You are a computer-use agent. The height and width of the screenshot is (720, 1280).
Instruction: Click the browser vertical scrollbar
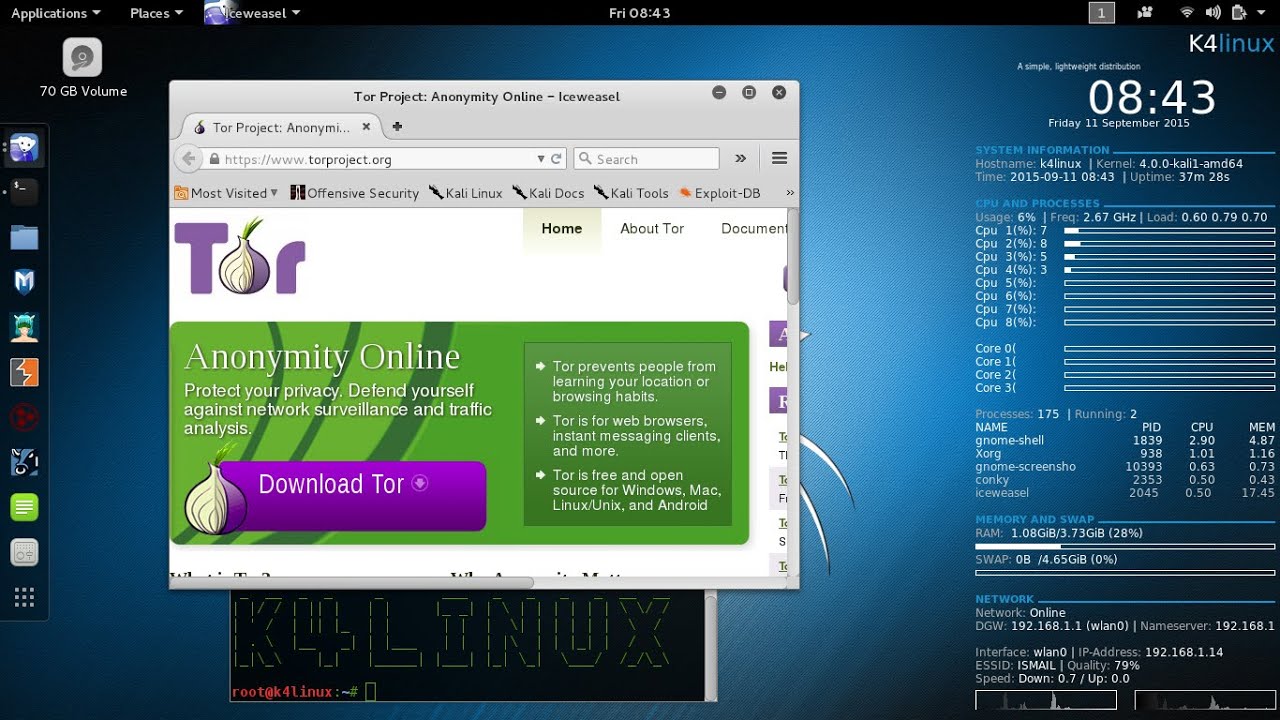point(793,257)
